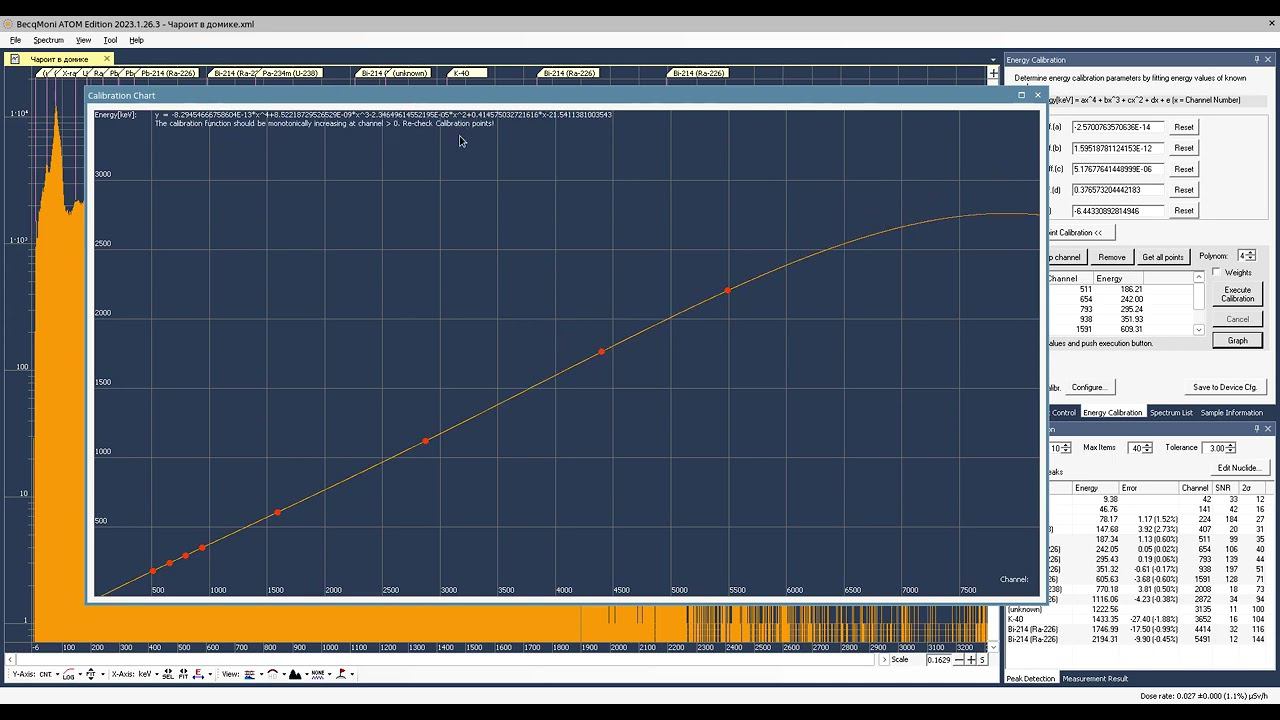
Task: Click the scale minus button
Action: [x=958, y=660]
